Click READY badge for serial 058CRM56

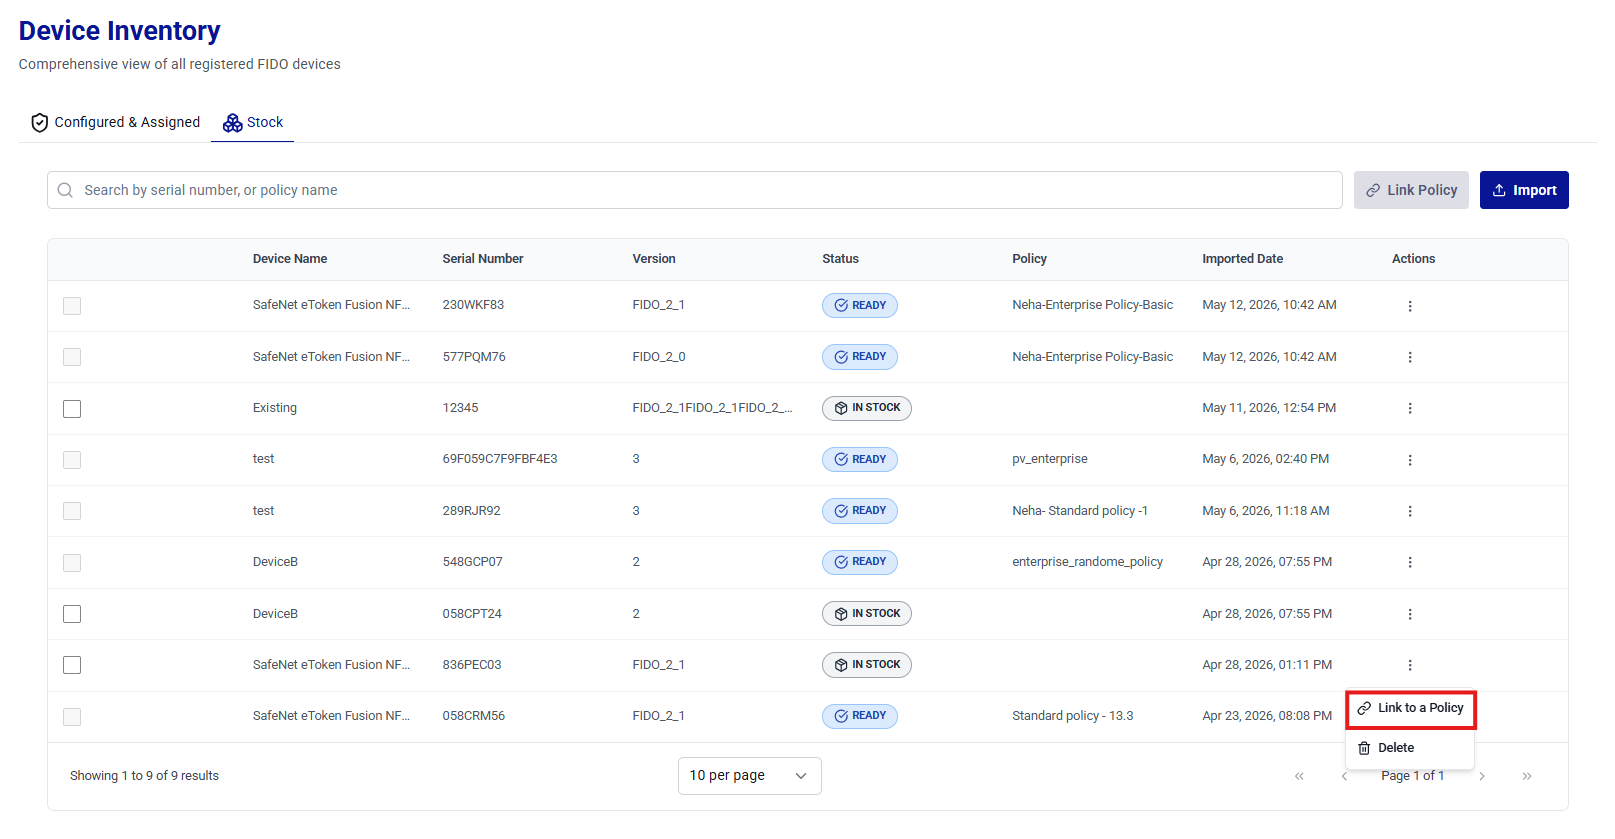point(860,716)
